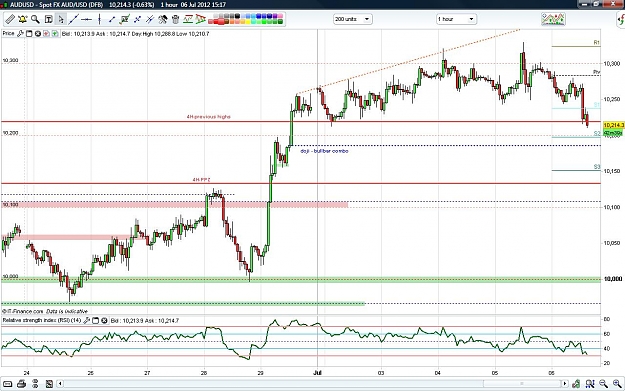Select the blue crossed lines tool
Image resolution: width=625 pixels, height=391 pixels.
click(x=137, y=19)
